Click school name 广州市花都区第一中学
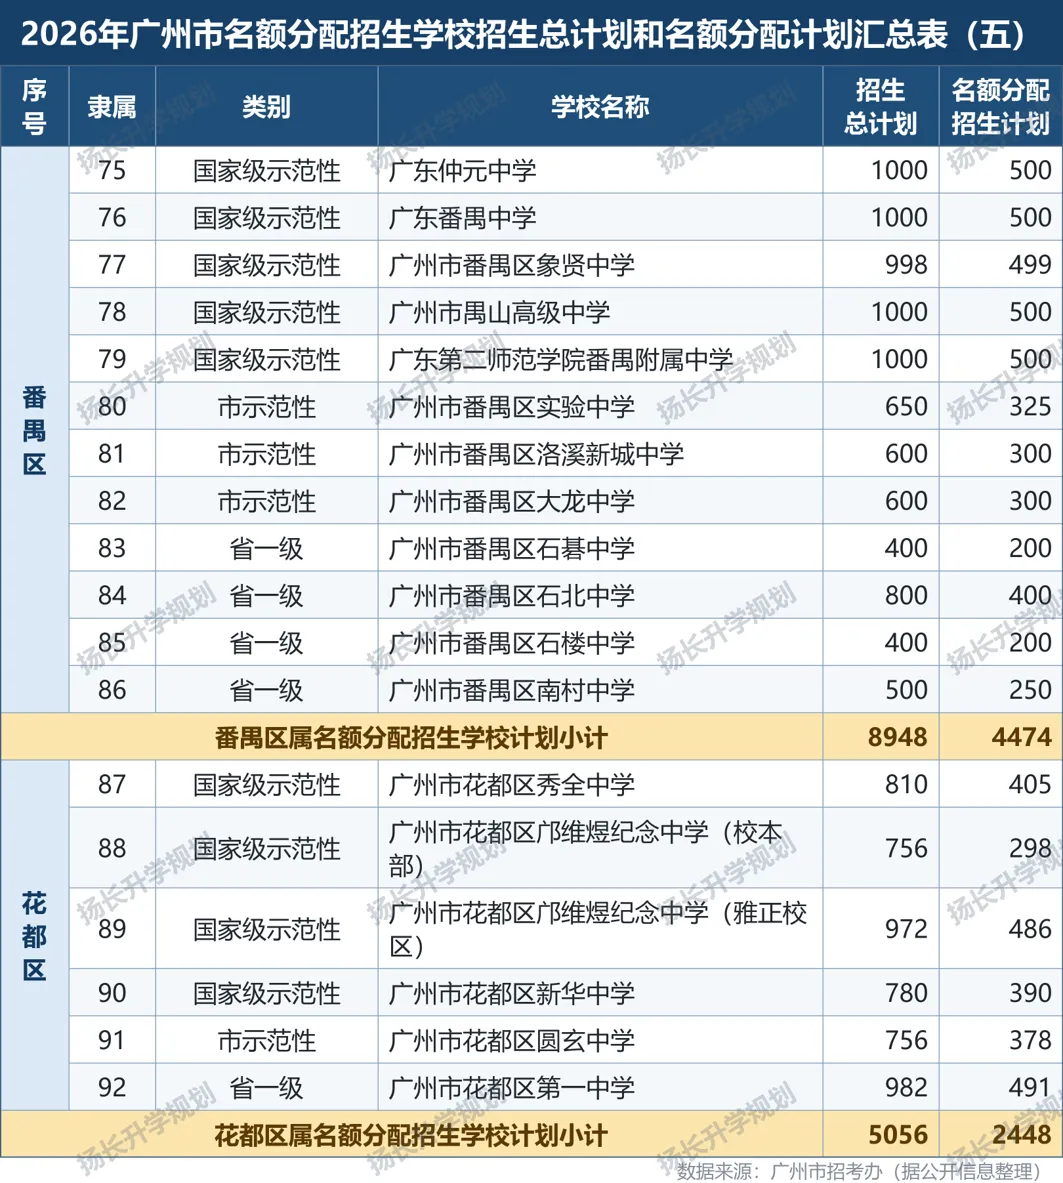1063x1183 pixels. pyautogui.click(x=512, y=1087)
